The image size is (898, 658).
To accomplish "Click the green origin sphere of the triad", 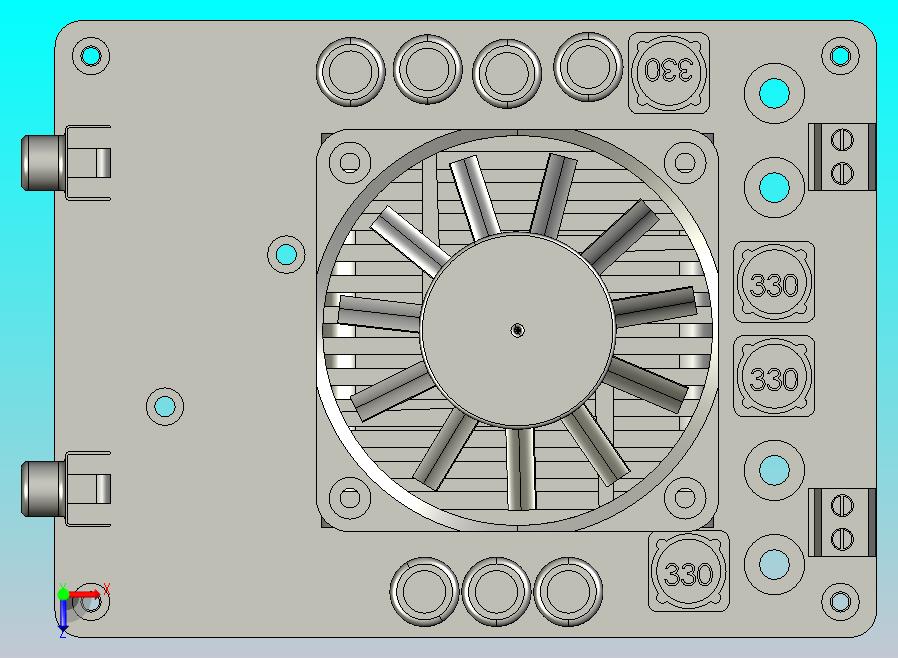I will click(64, 594).
